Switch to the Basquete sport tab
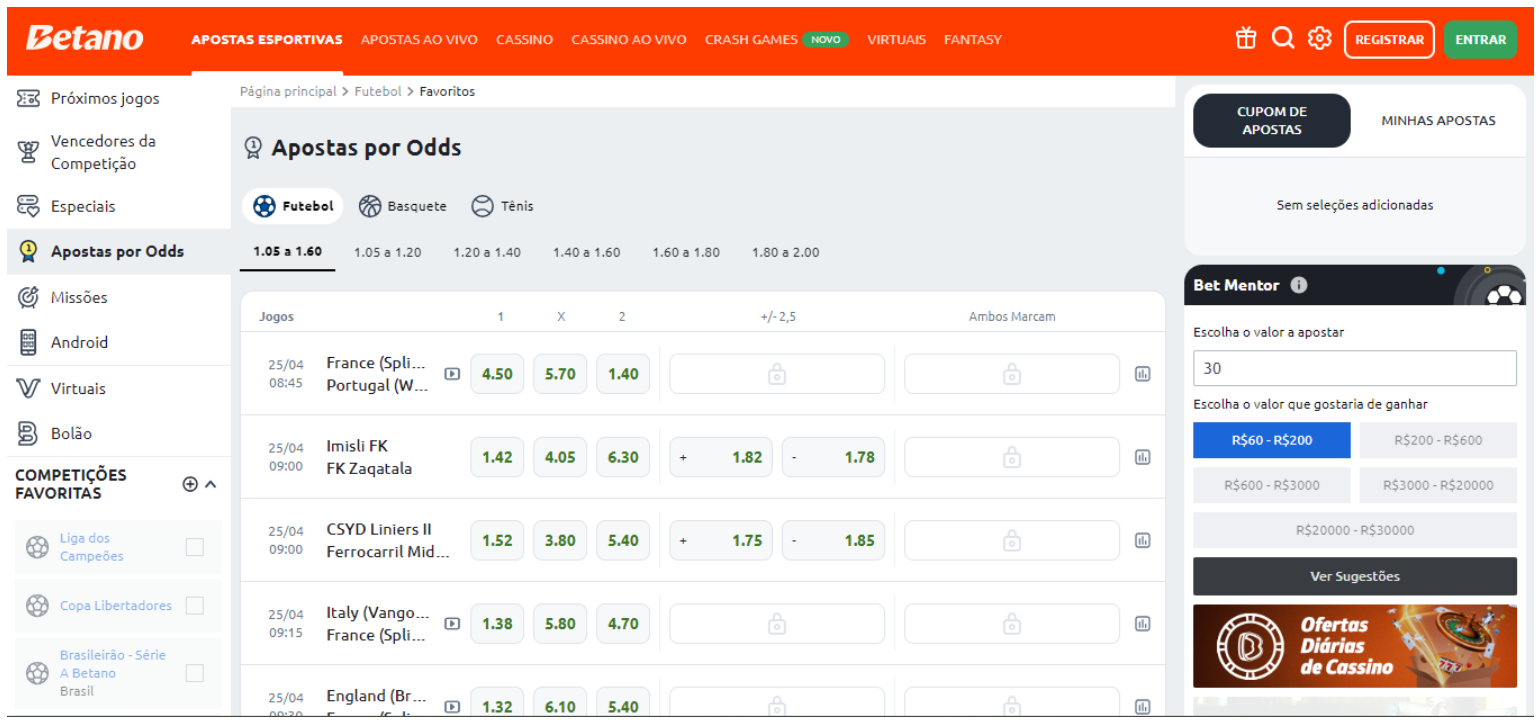The height and width of the screenshot is (722, 1539). click(402, 206)
